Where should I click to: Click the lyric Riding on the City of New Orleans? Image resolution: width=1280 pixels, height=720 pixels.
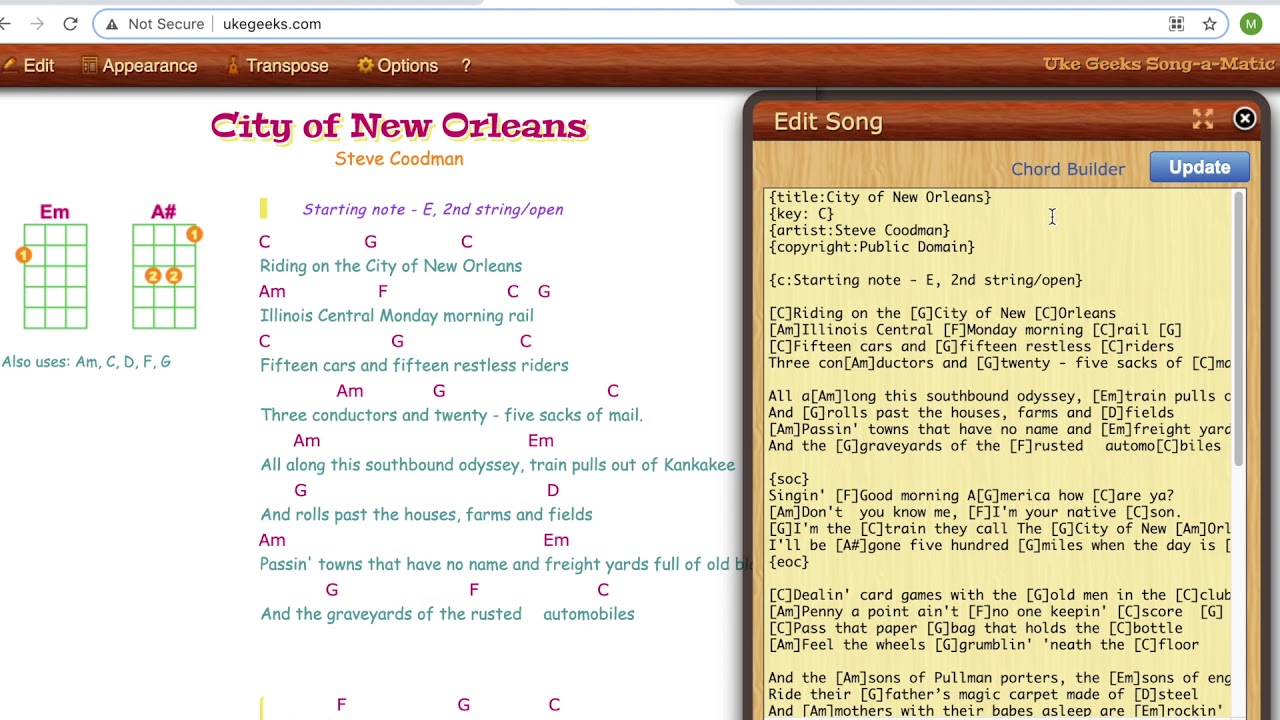[x=391, y=266]
